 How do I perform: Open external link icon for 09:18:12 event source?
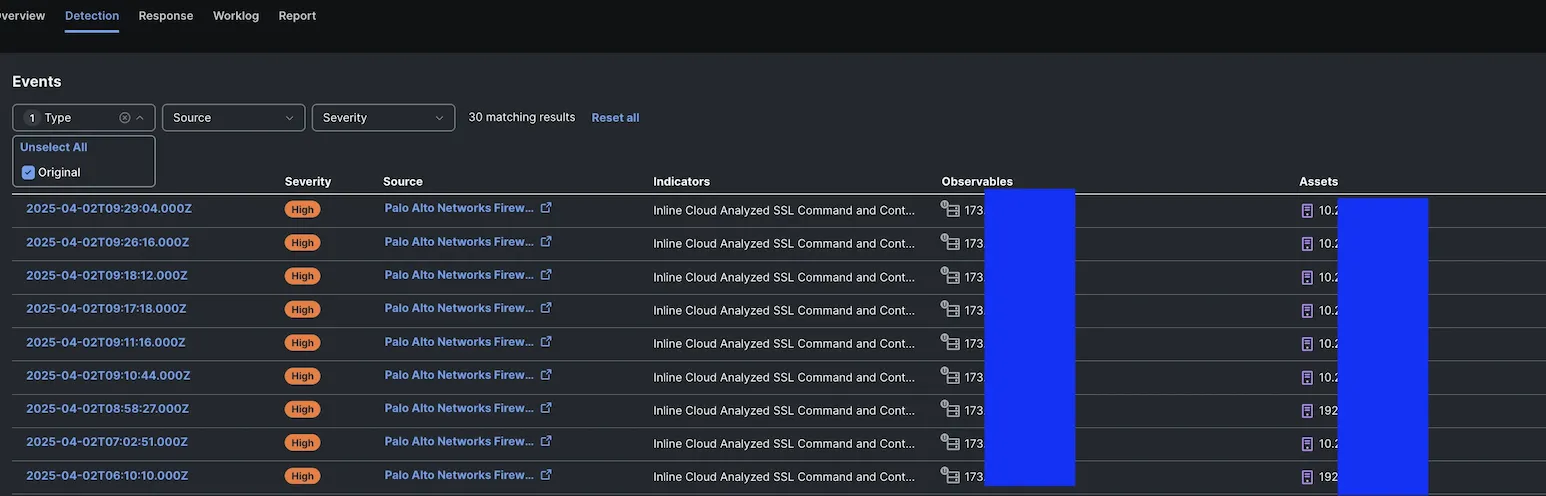[x=546, y=275]
